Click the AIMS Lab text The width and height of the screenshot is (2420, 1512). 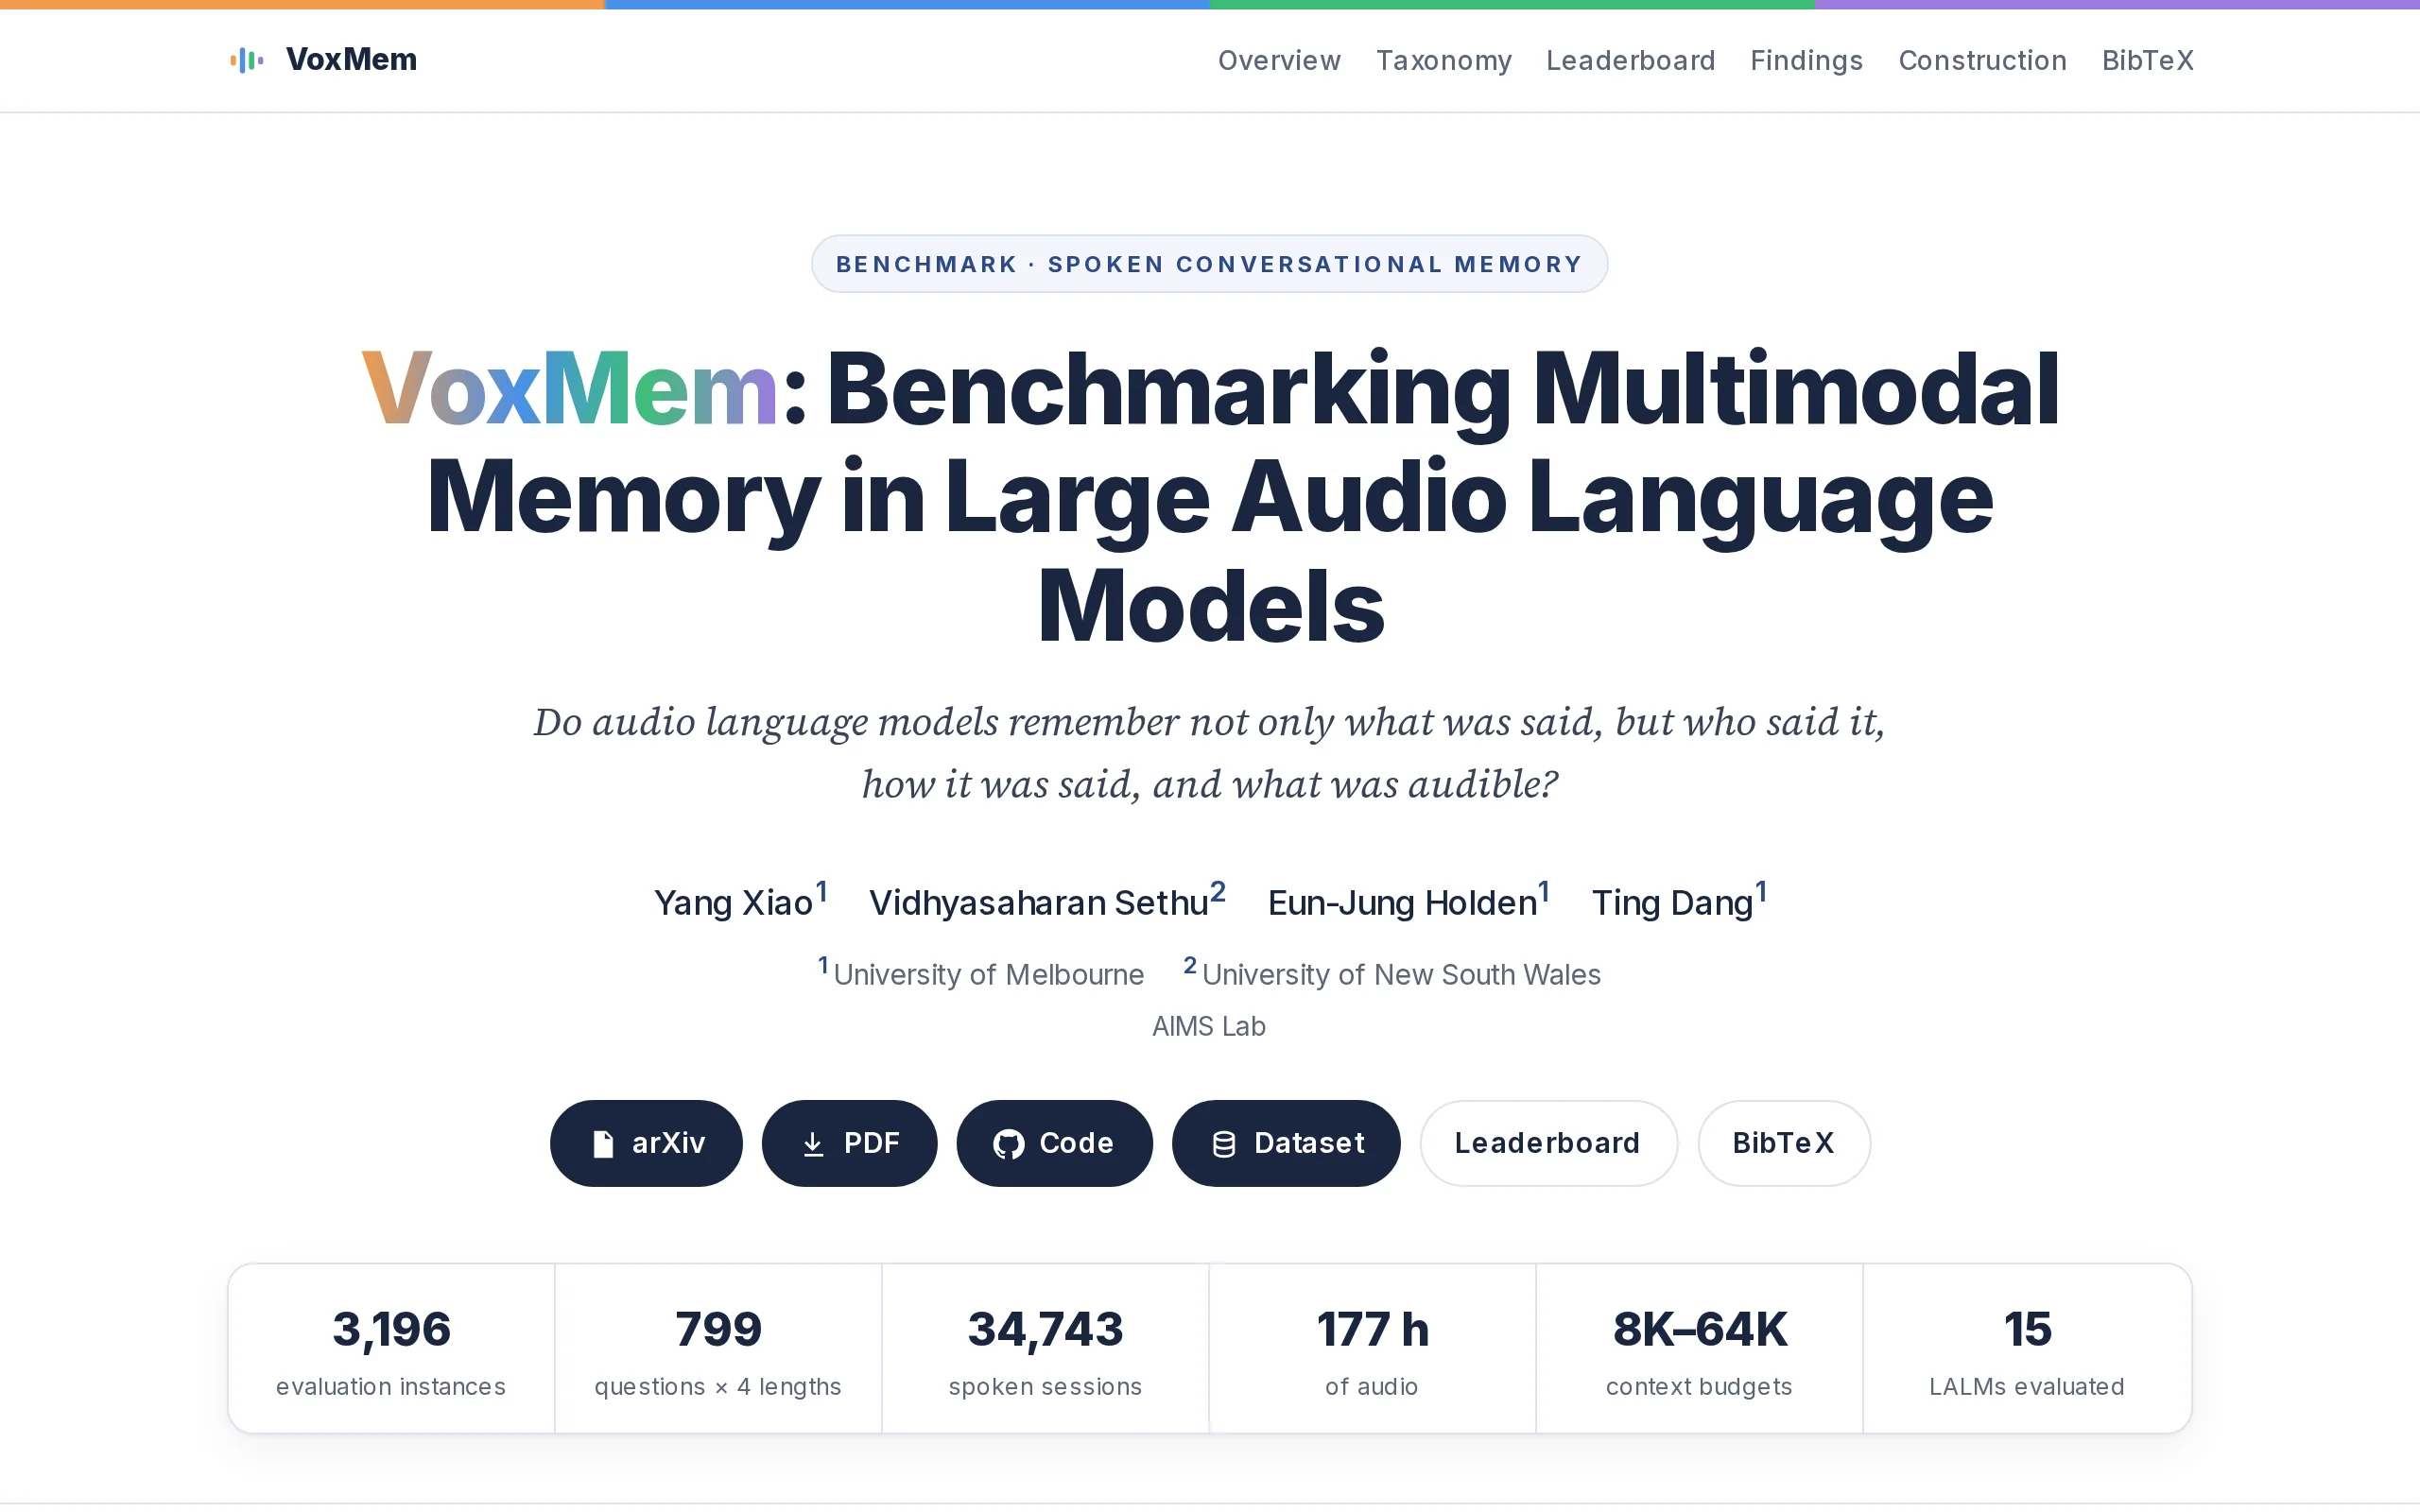[x=1209, y=1027]
